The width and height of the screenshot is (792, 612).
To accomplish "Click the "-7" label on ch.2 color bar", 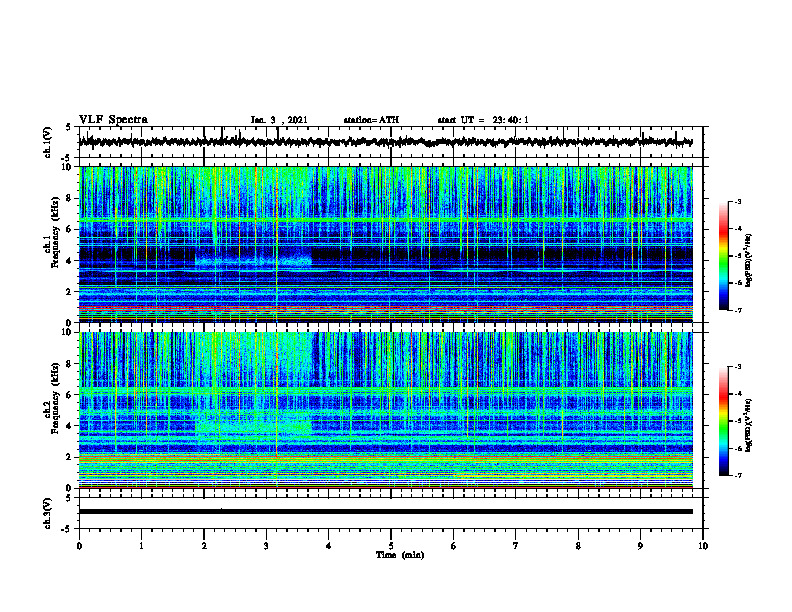I will click(738, 475).
